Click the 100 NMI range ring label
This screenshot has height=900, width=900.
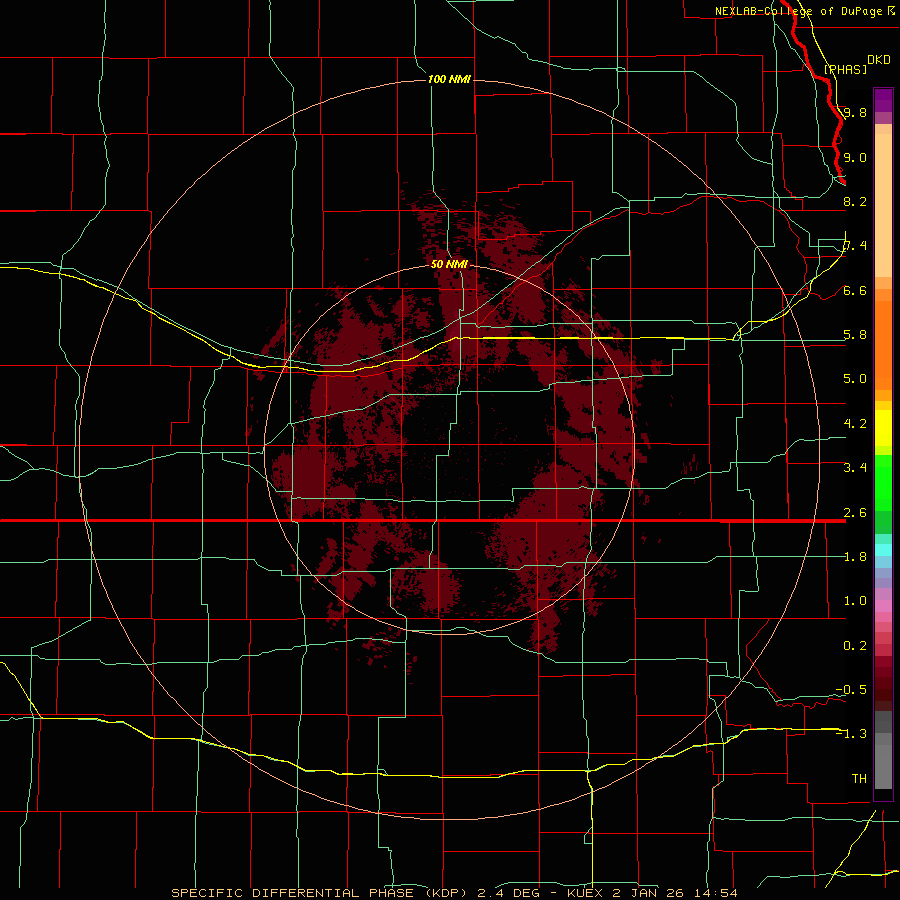[x=449, y=79]
